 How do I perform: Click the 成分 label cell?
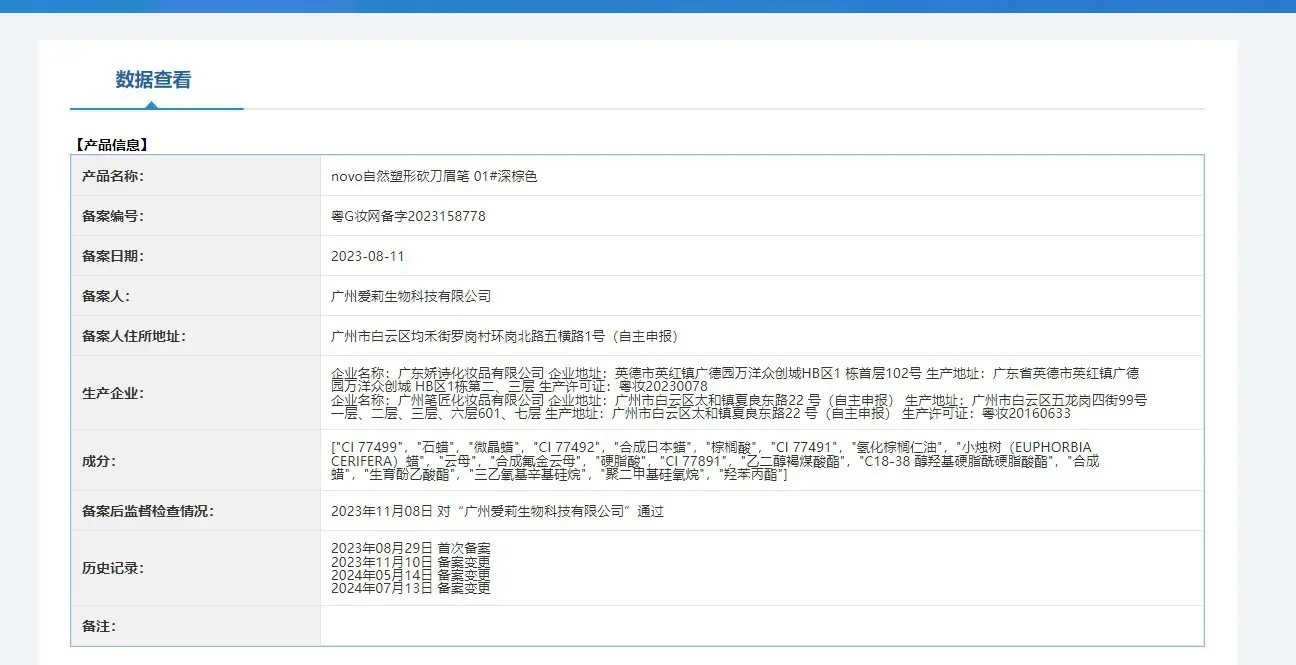click(196, 461)
